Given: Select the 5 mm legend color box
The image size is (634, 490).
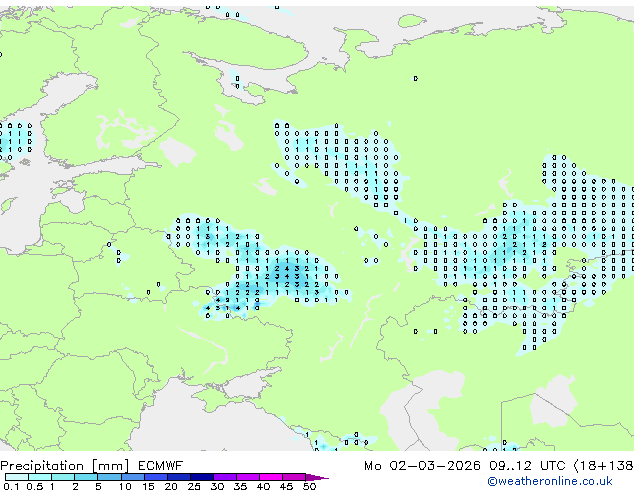Looking at the screenshot, I should pyautogui.click(x=110, y=477).
